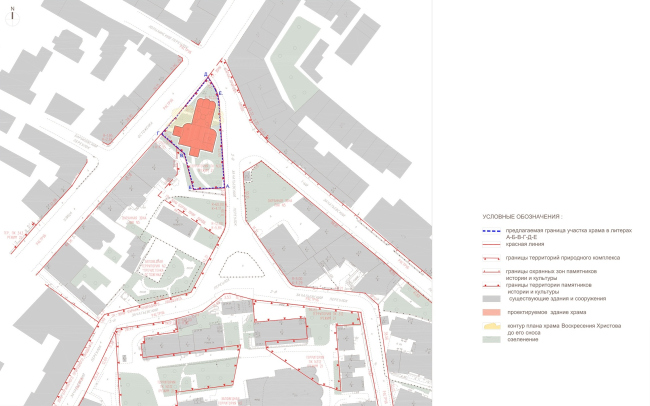650x406 pixels.
Task: Click boundary point Д on the plot
Action: click(x=207, y=75)
